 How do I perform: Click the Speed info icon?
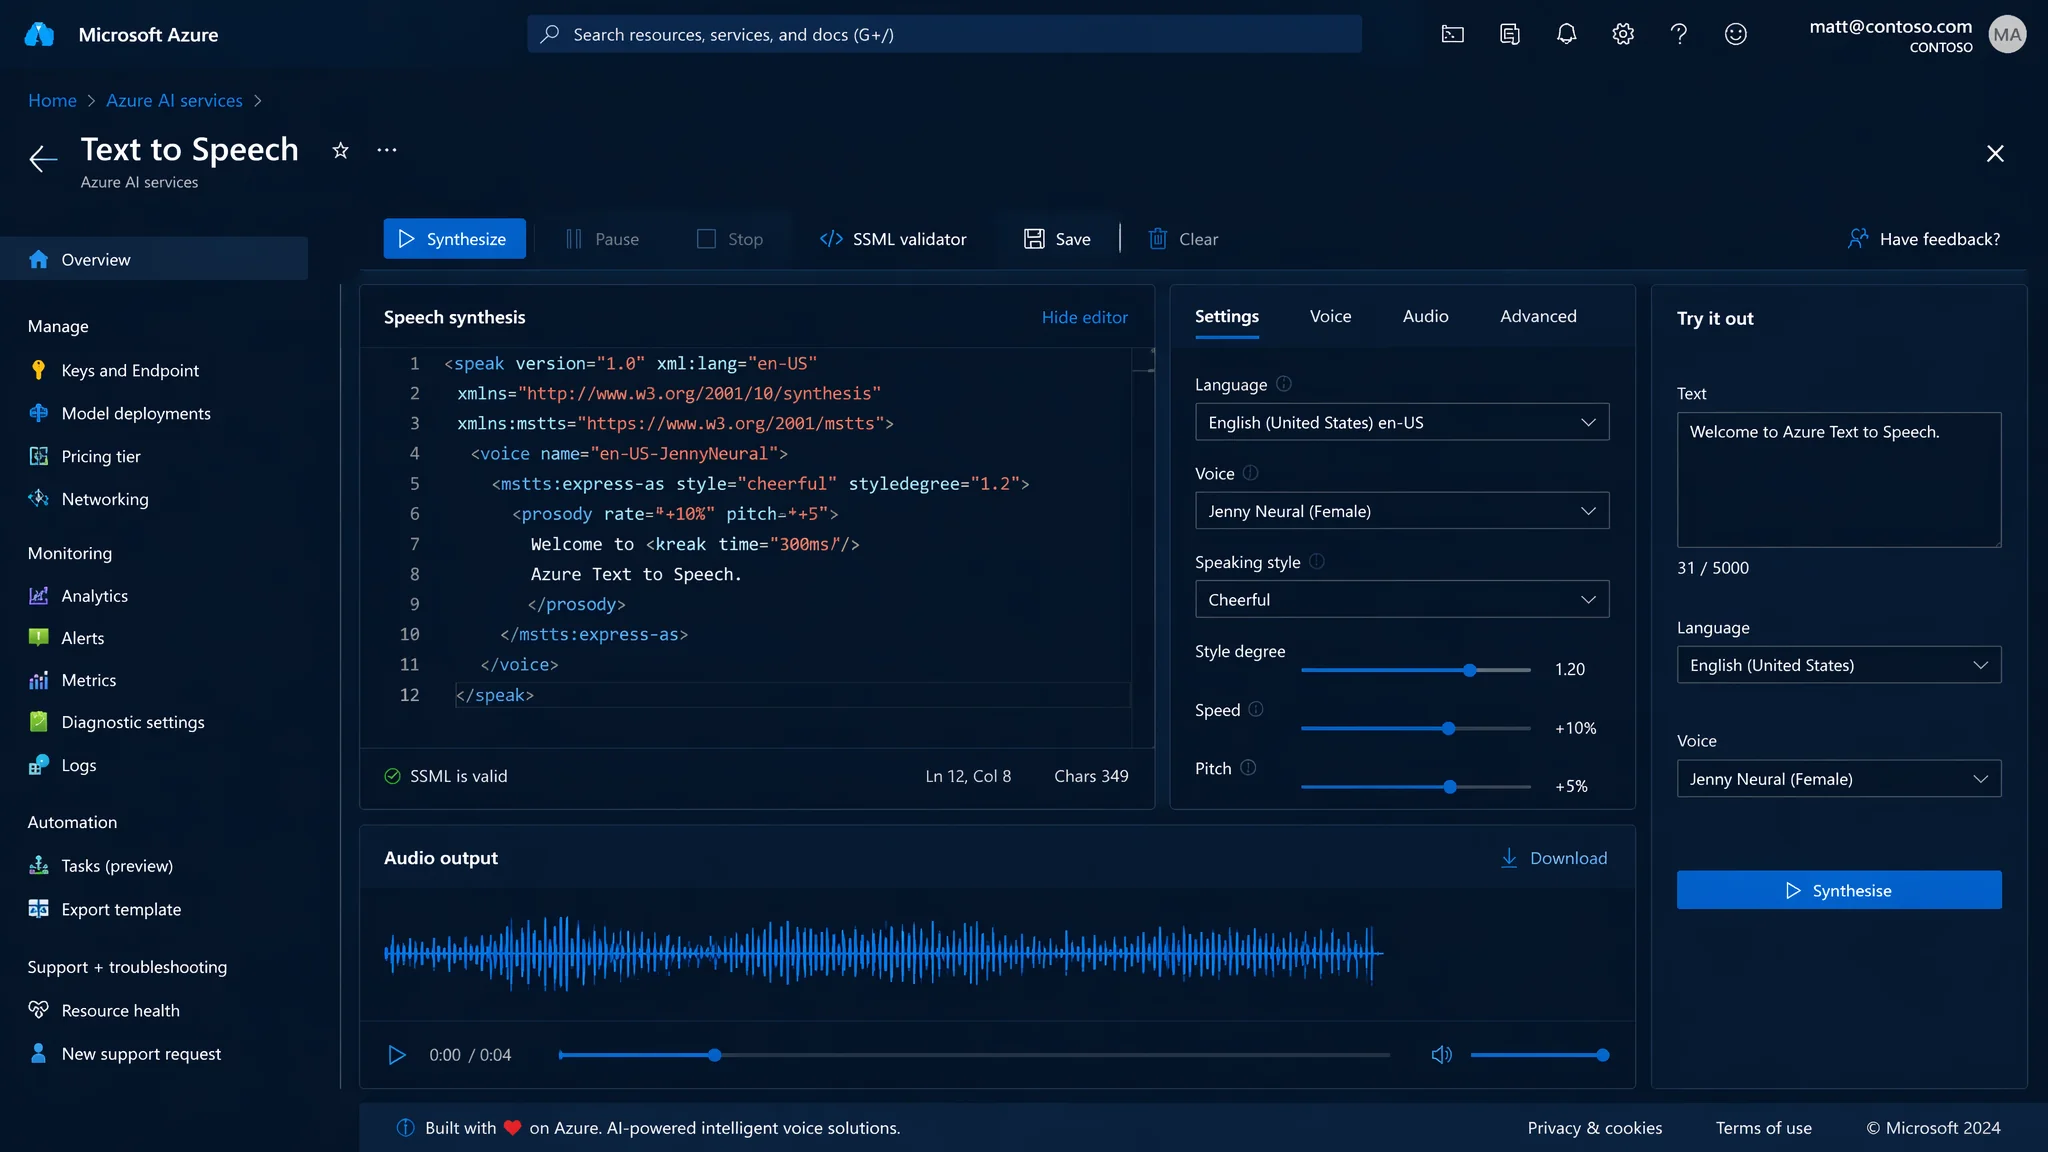(1256, 709)
